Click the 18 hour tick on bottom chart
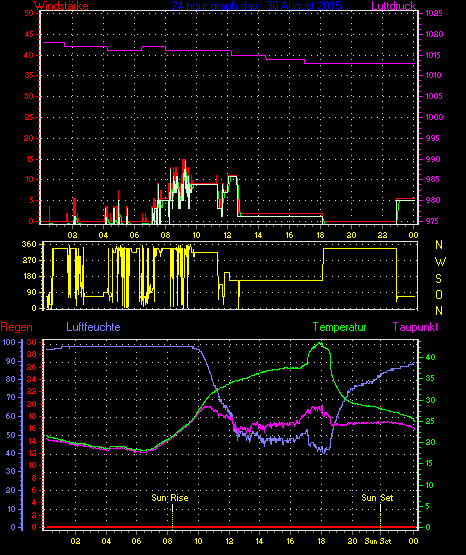 (321, 541)
